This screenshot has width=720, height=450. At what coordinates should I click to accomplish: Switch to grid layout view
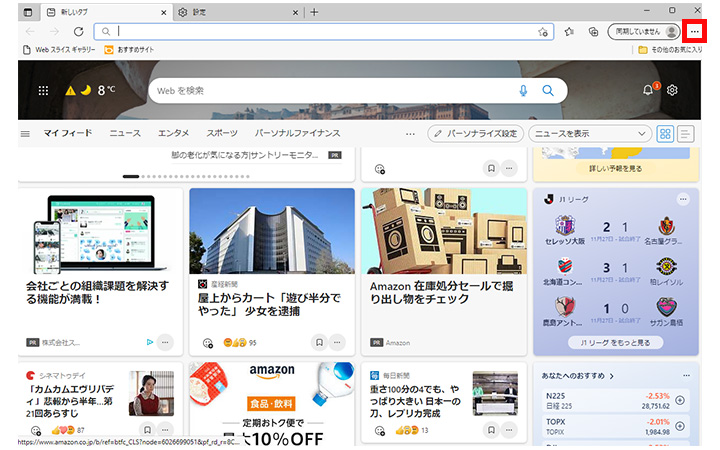tap(665, 134)
